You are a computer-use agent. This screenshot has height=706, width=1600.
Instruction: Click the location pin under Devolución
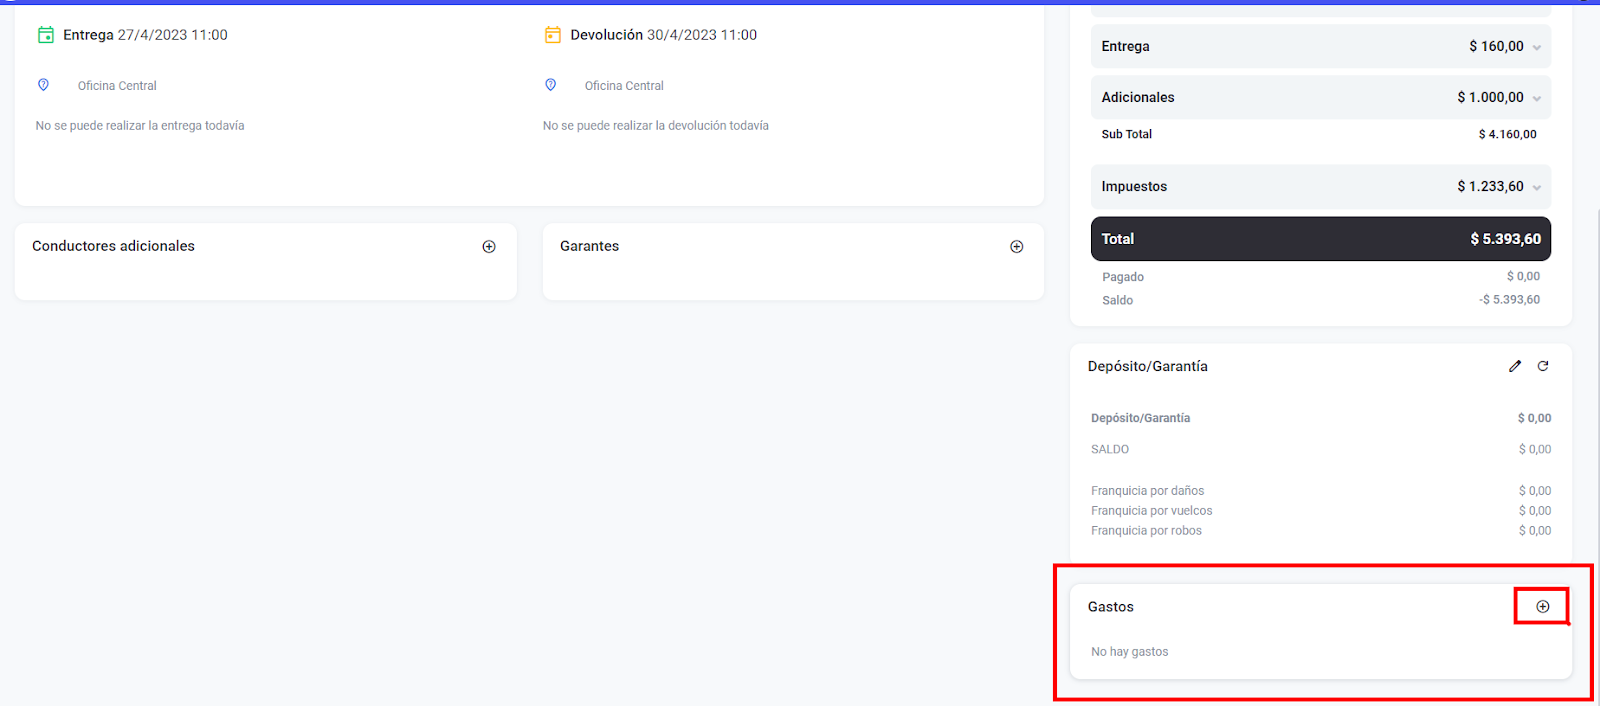coord(551,85)
